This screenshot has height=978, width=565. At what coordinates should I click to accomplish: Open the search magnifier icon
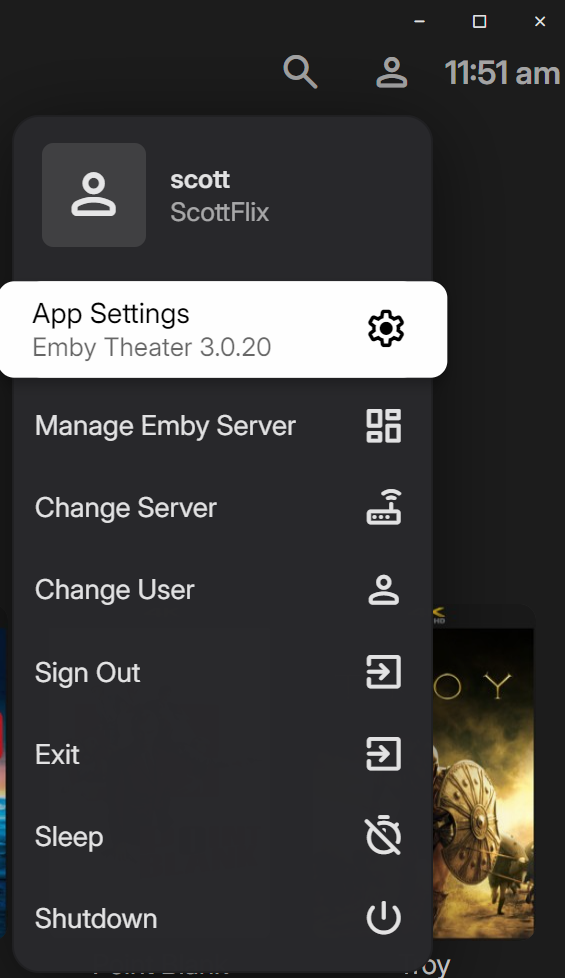click(301, 72)
